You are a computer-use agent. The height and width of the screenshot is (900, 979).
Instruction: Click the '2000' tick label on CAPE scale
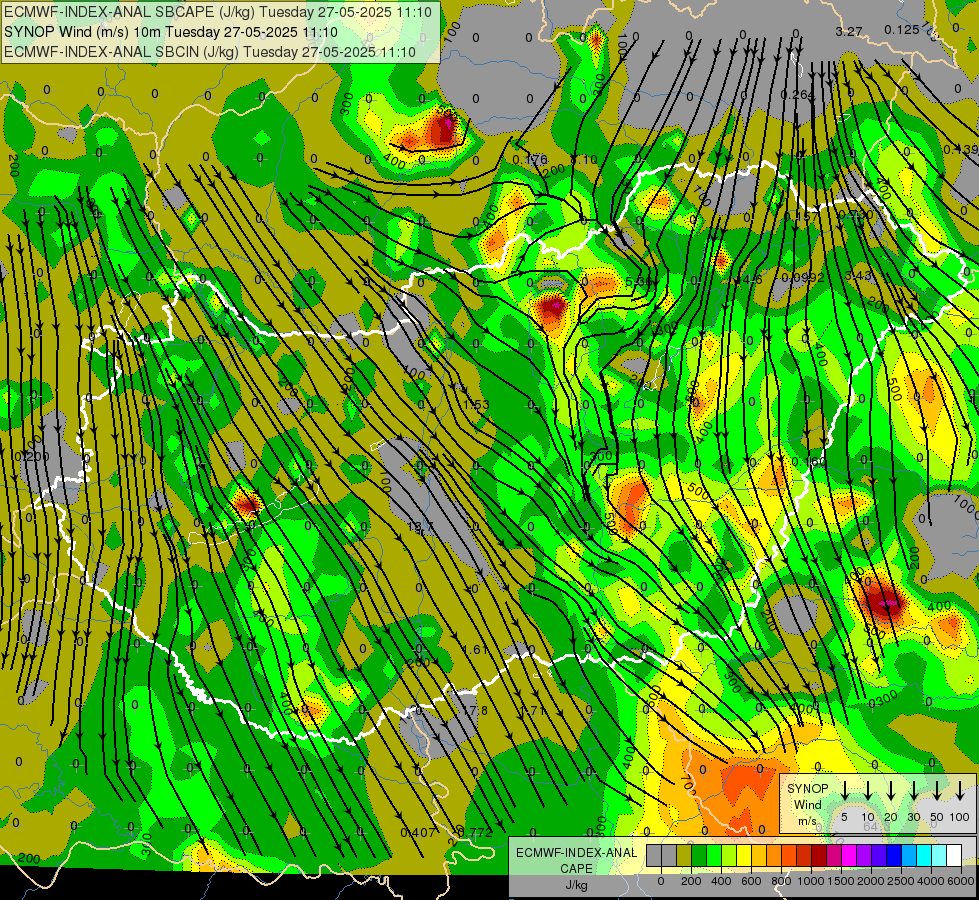click(x=871, y=881)
